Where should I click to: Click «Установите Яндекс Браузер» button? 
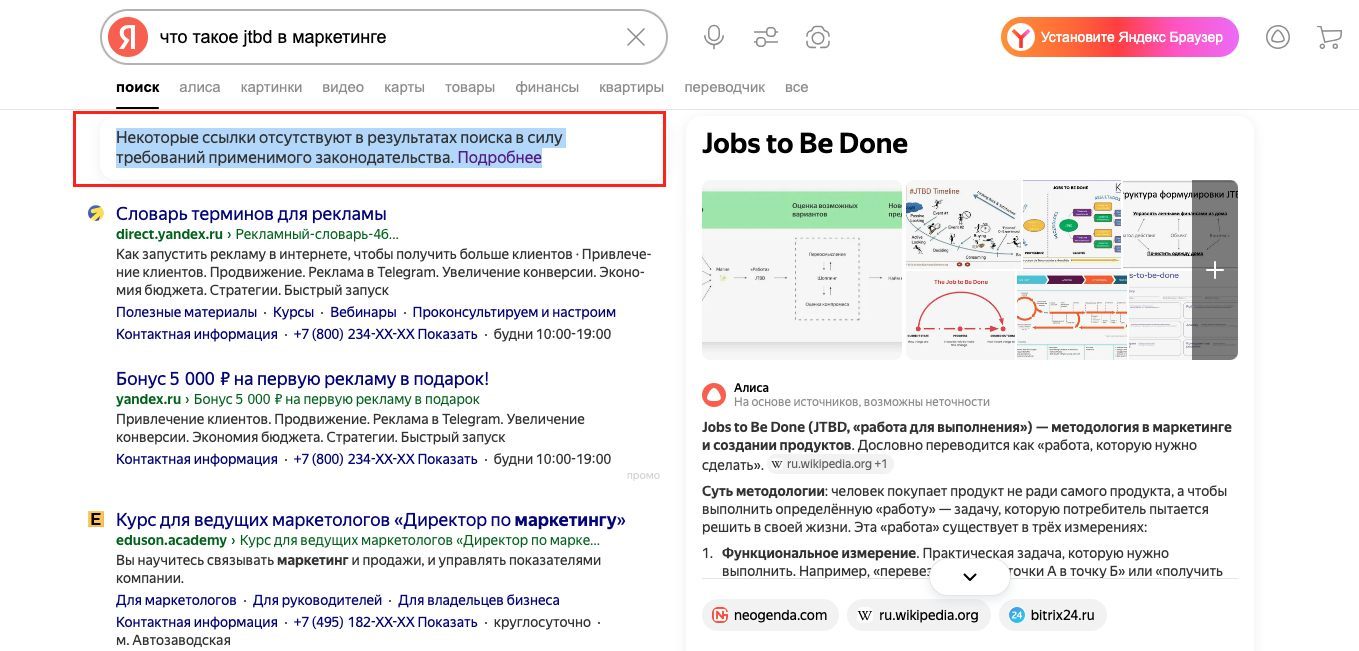click(1119, 36)
